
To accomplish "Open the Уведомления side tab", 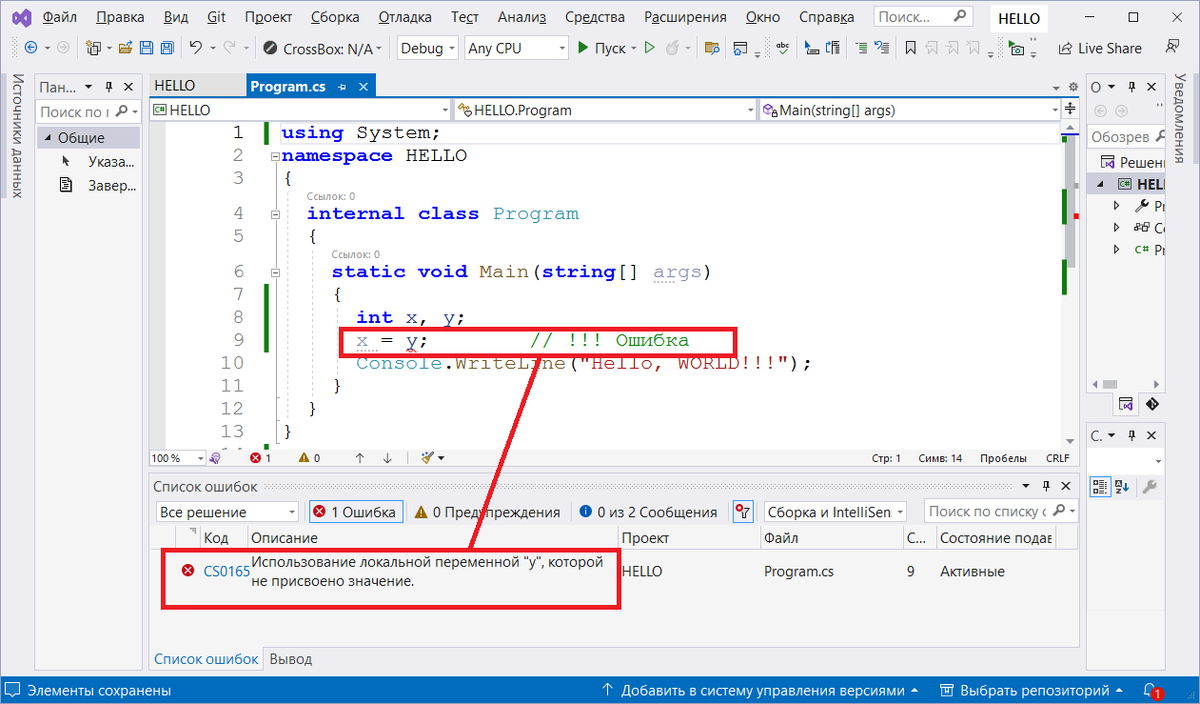I will pos(1180,118).
